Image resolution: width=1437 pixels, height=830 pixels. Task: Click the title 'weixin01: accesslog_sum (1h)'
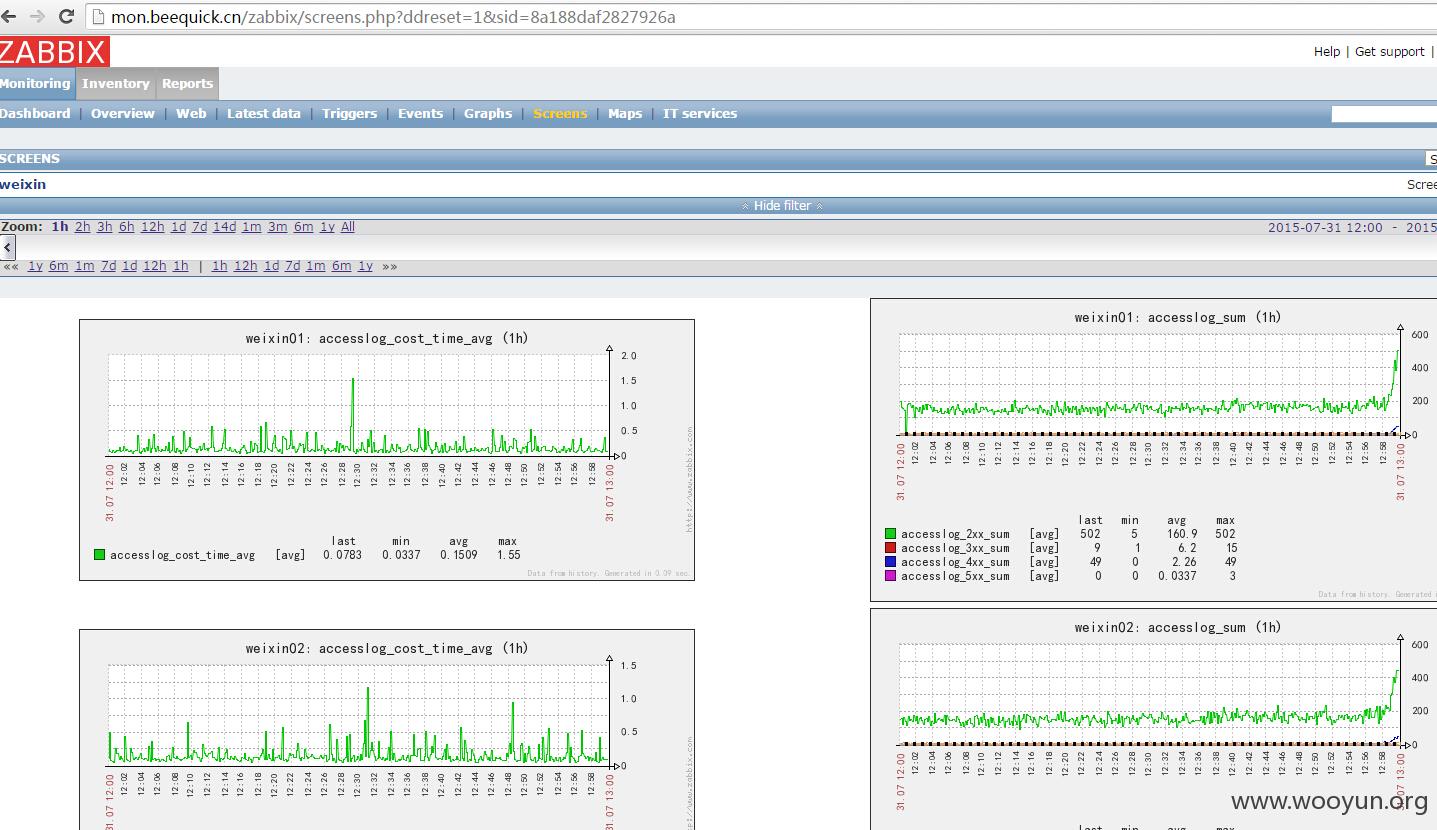pos(1178,317)
